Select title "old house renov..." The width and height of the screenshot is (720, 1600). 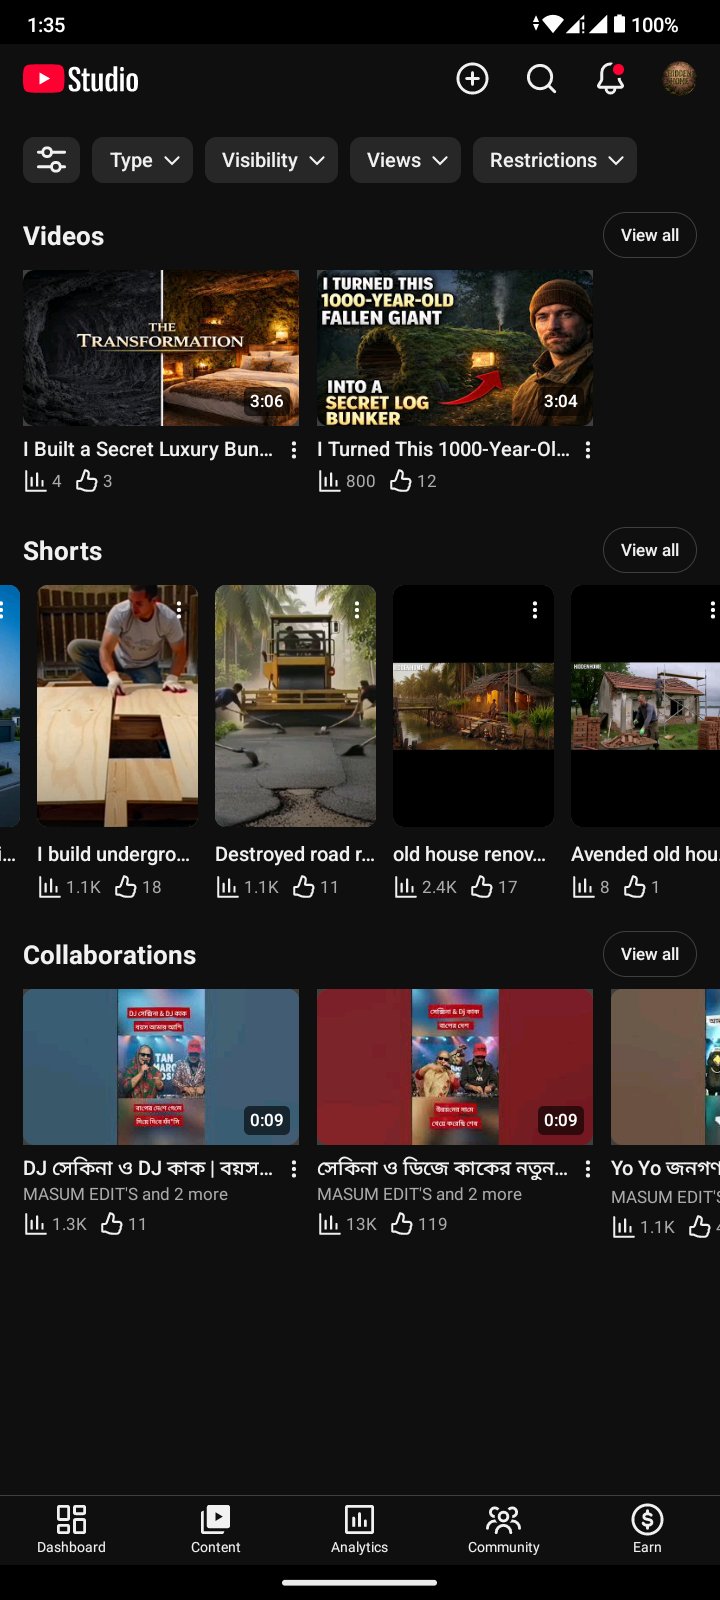[x=470, y=854]
